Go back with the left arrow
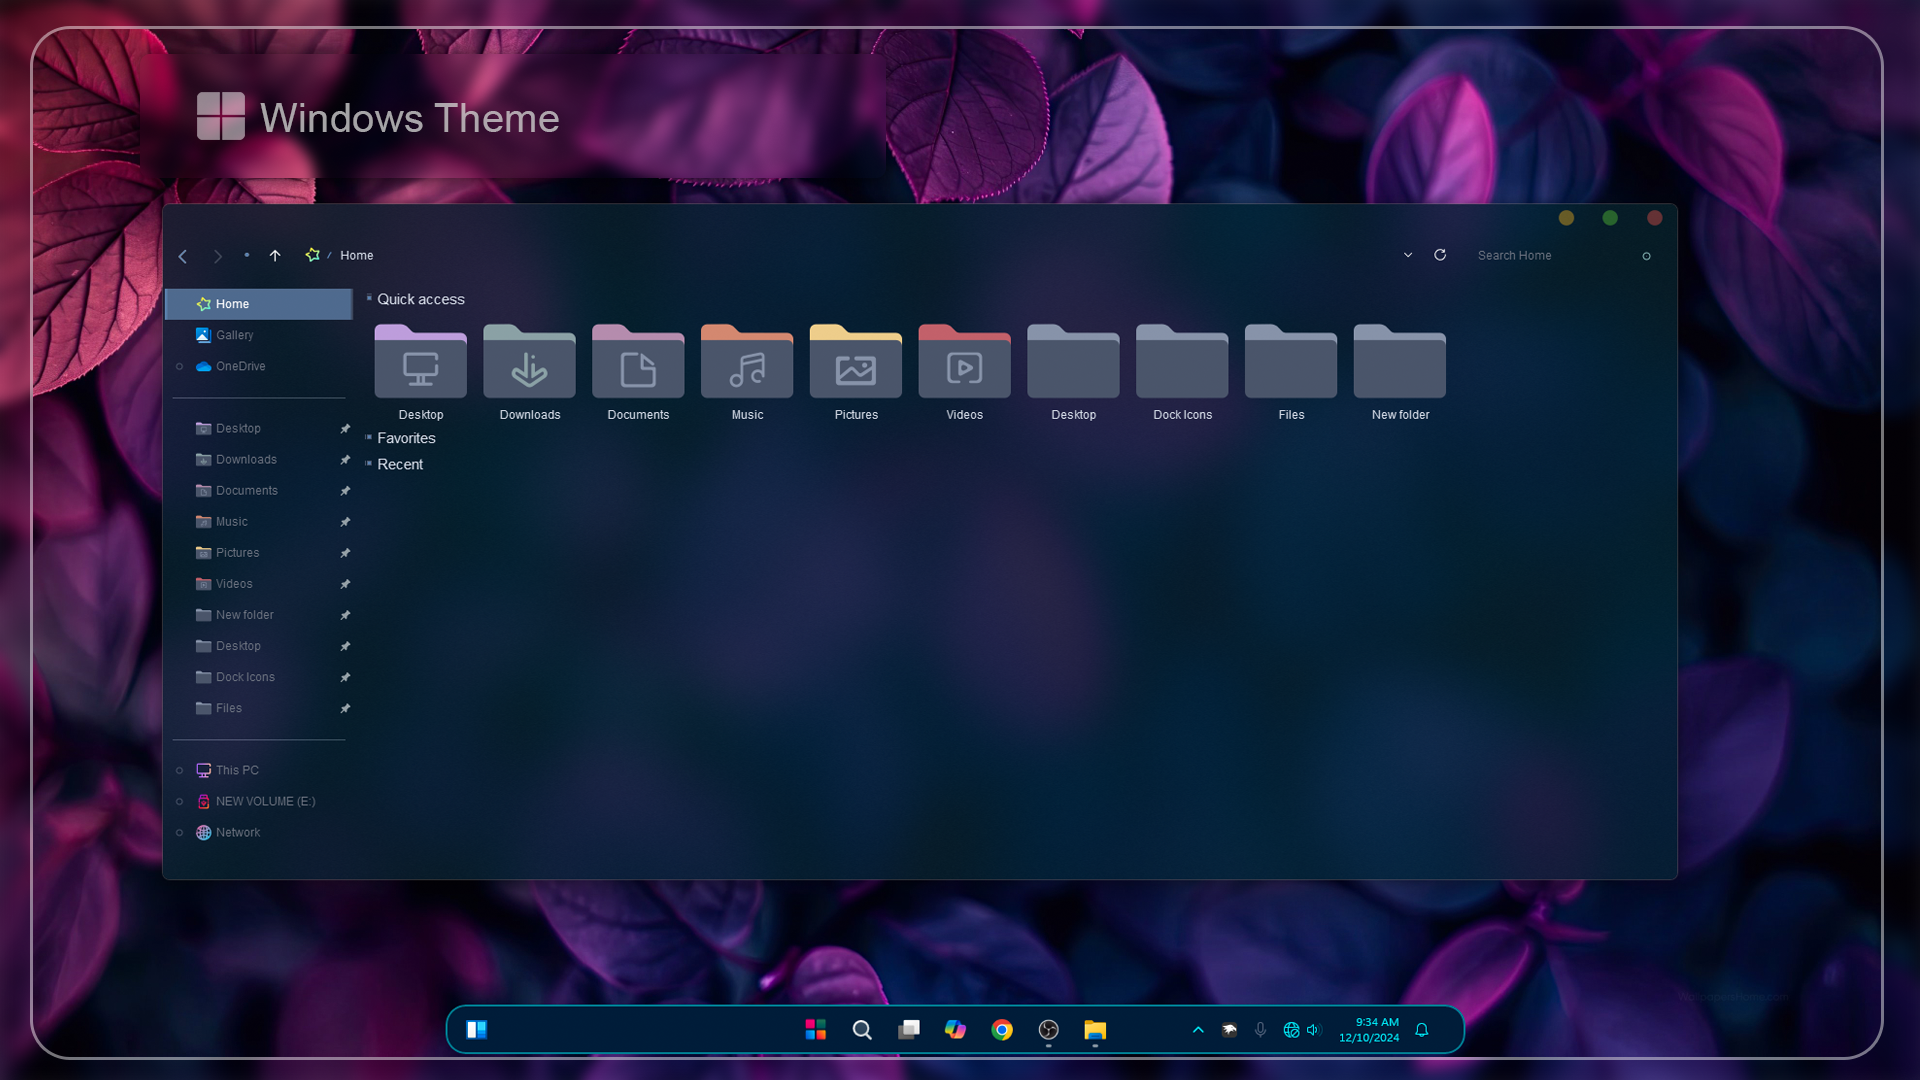 [x=183, y=256]
